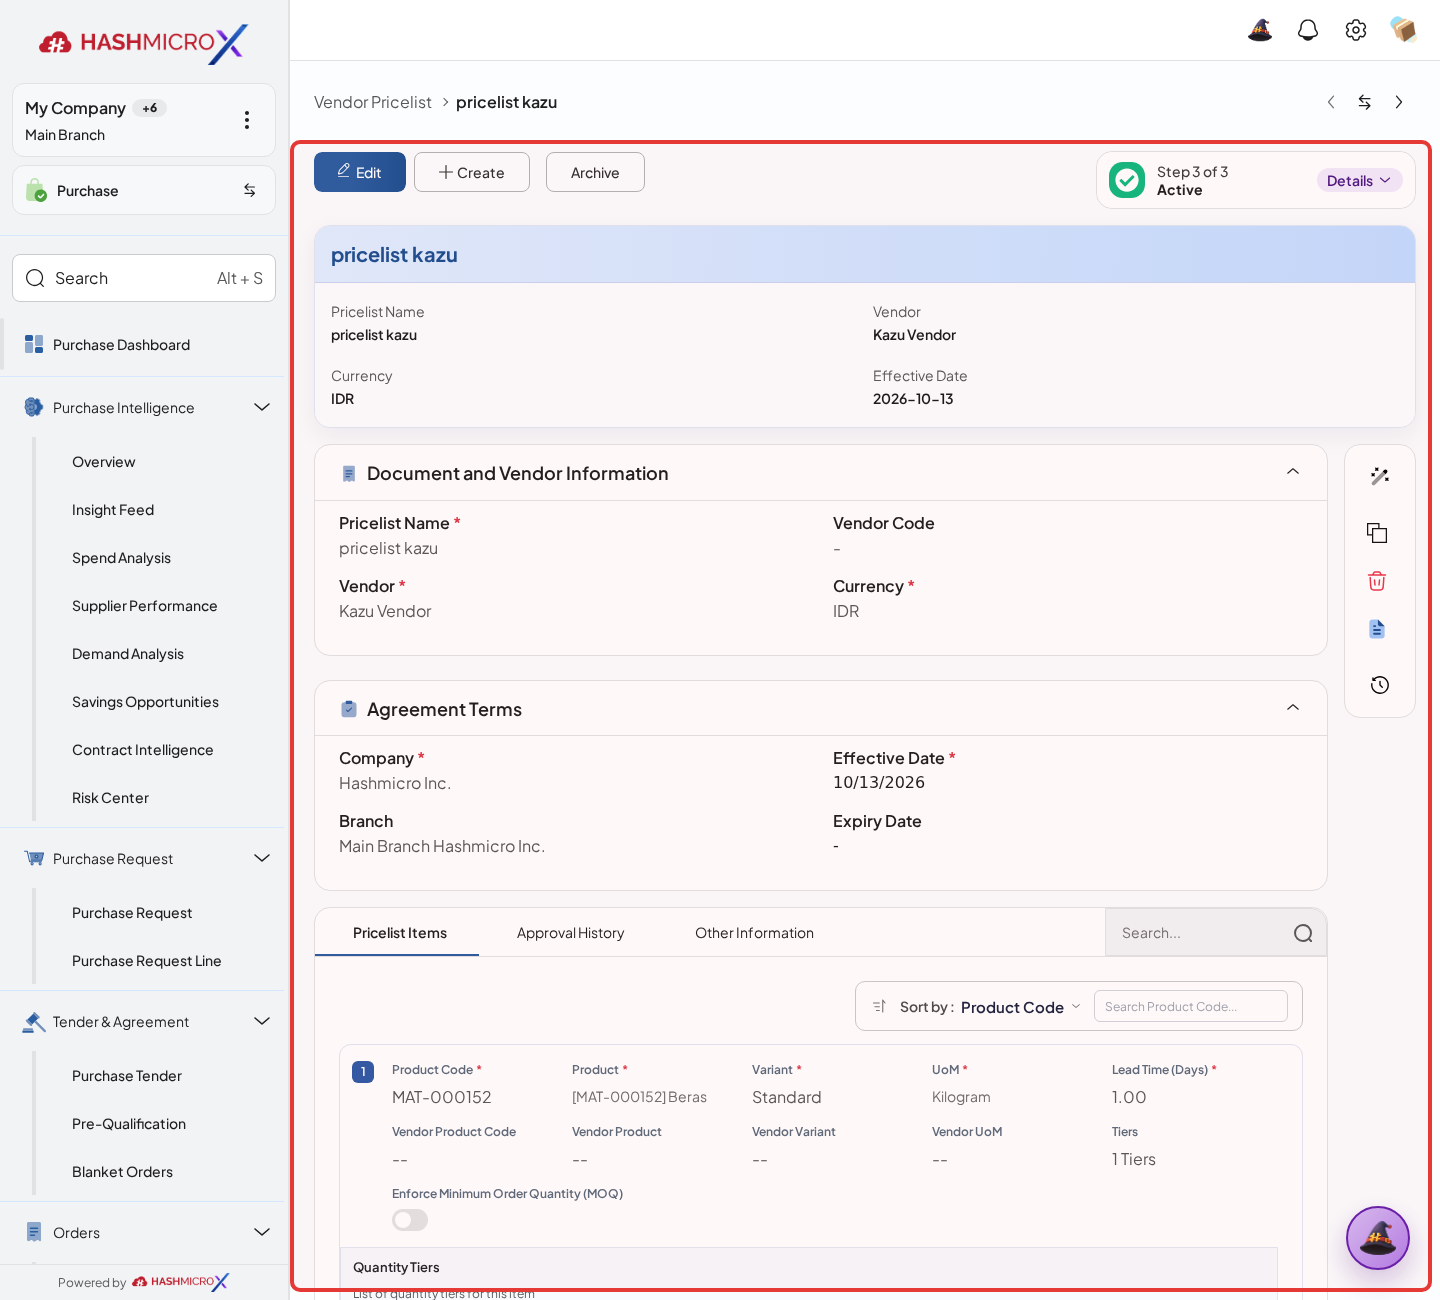Open the Details step dropdown

click(x=1359, y=180)
